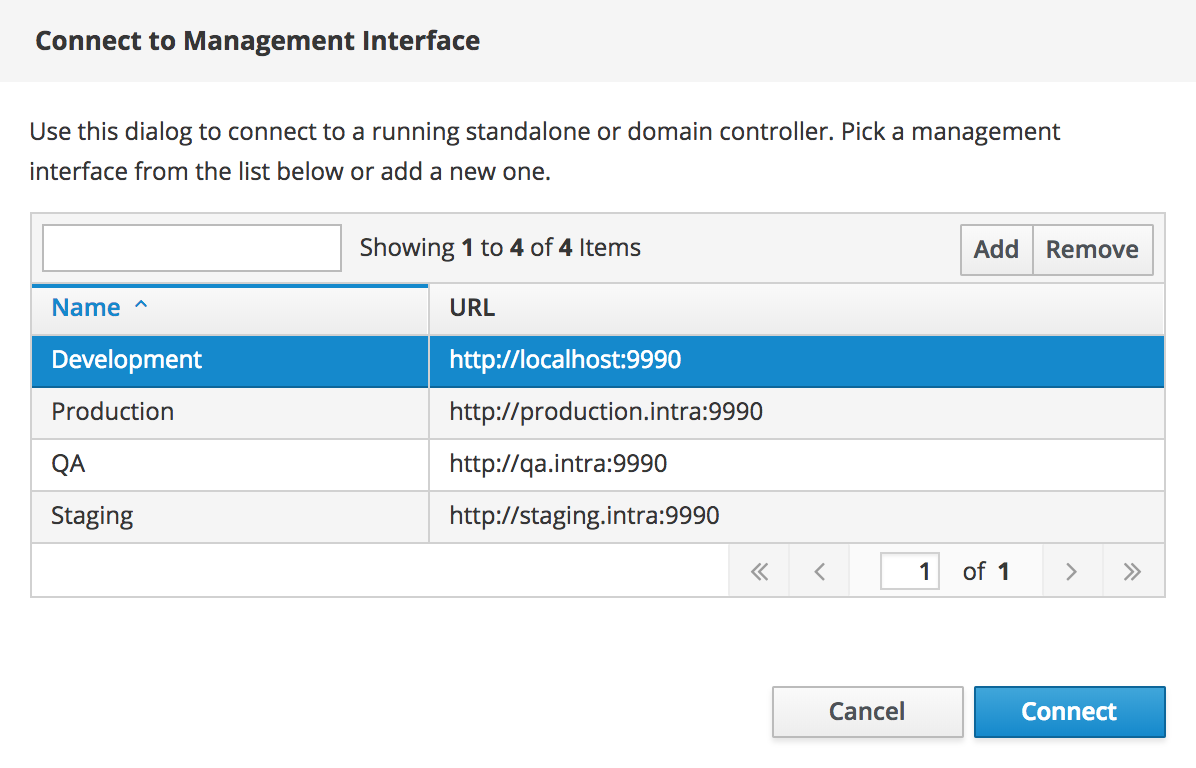Pick the http://staging.intra:9990 URL cell
The height and width of the screenshot is (768, 1196).
click(796, 516)
